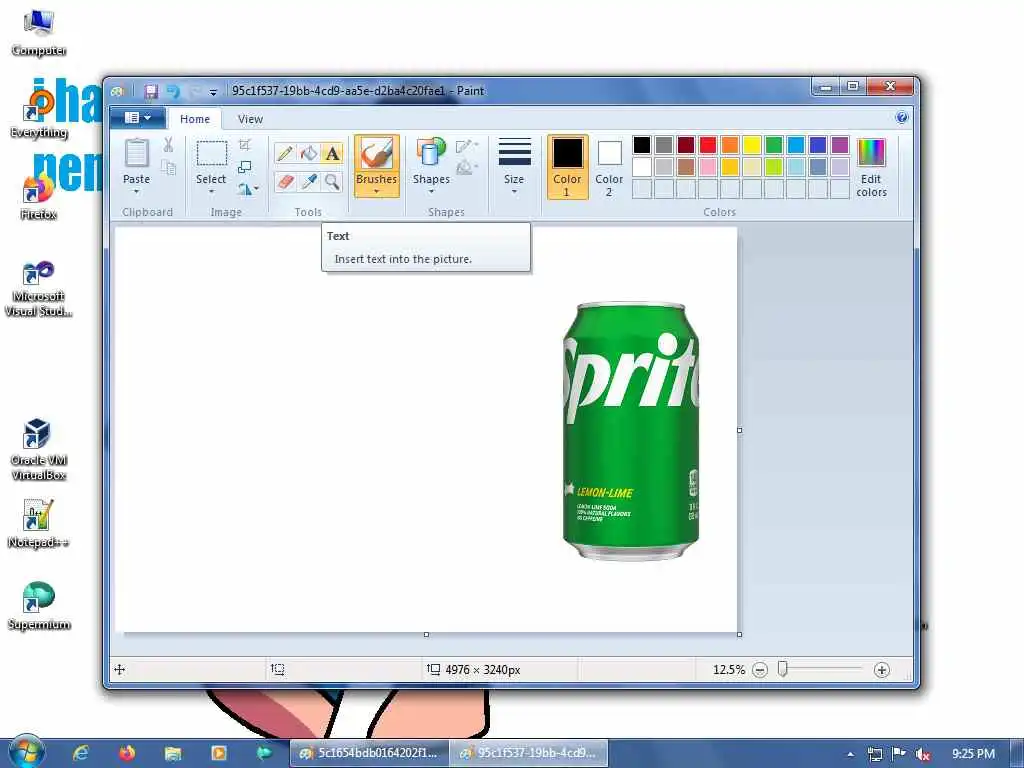Switch to the 5c1654bdb0164202f1 Paint taskbar window

[x=370, y=753]
